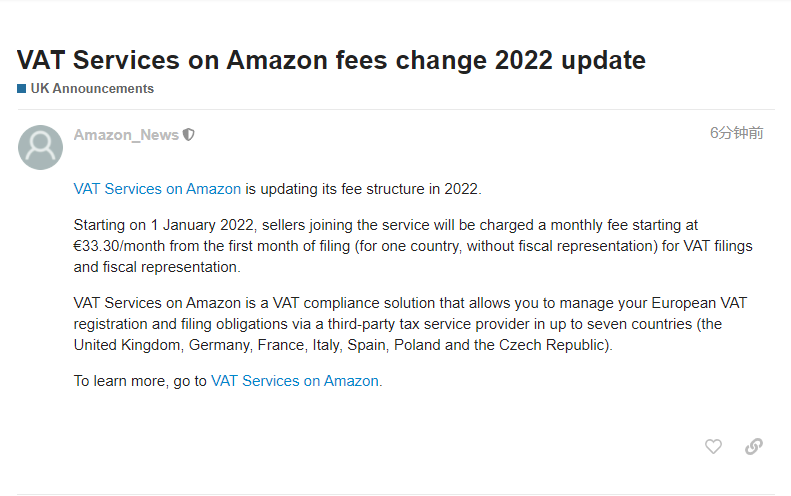Viewport: 791px width, 496px height.
Task: Open the Amazon_News username profile
Action: pyautogui.click(x=126, y=135)
